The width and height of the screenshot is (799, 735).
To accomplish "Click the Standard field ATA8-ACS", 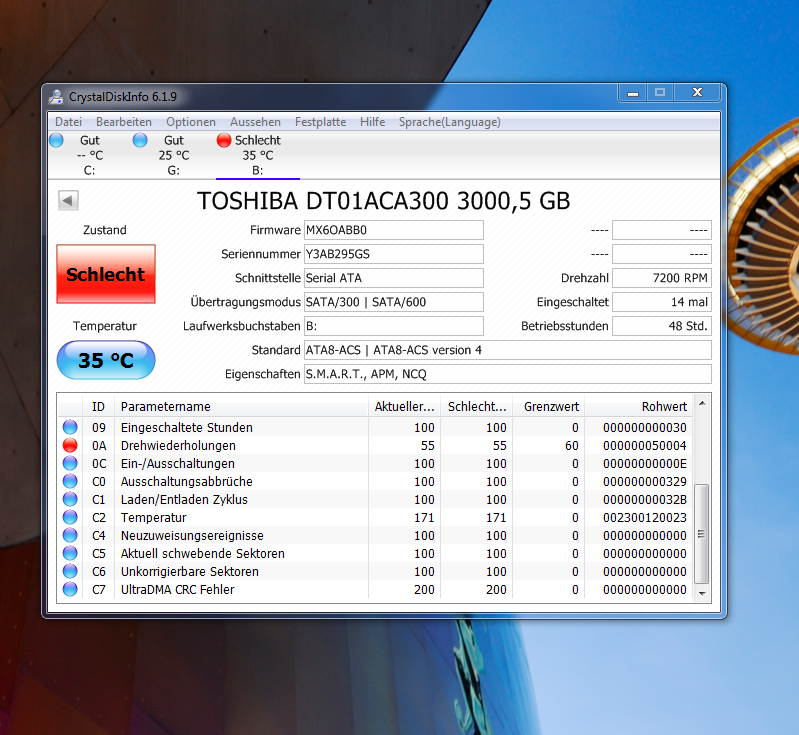I will (508, 350).
